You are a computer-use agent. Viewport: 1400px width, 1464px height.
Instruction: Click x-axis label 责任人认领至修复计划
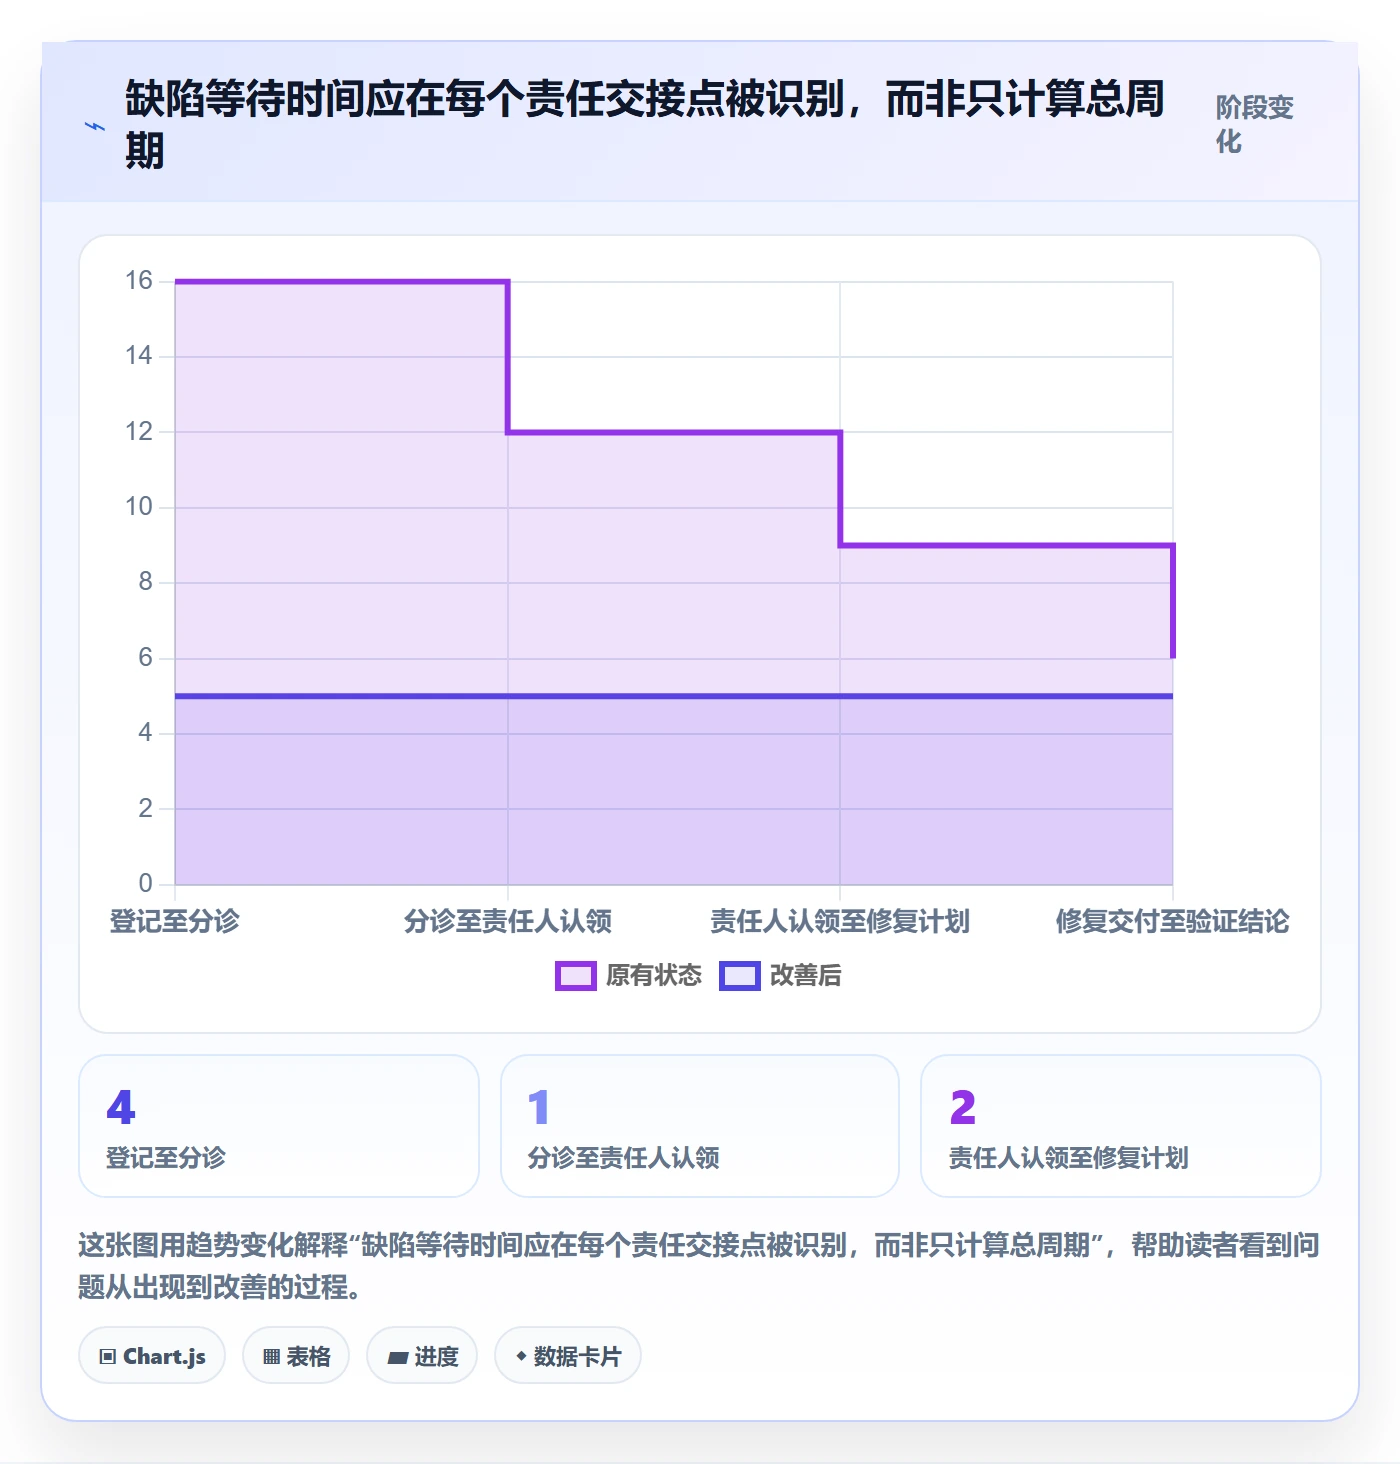coord(840,921)
